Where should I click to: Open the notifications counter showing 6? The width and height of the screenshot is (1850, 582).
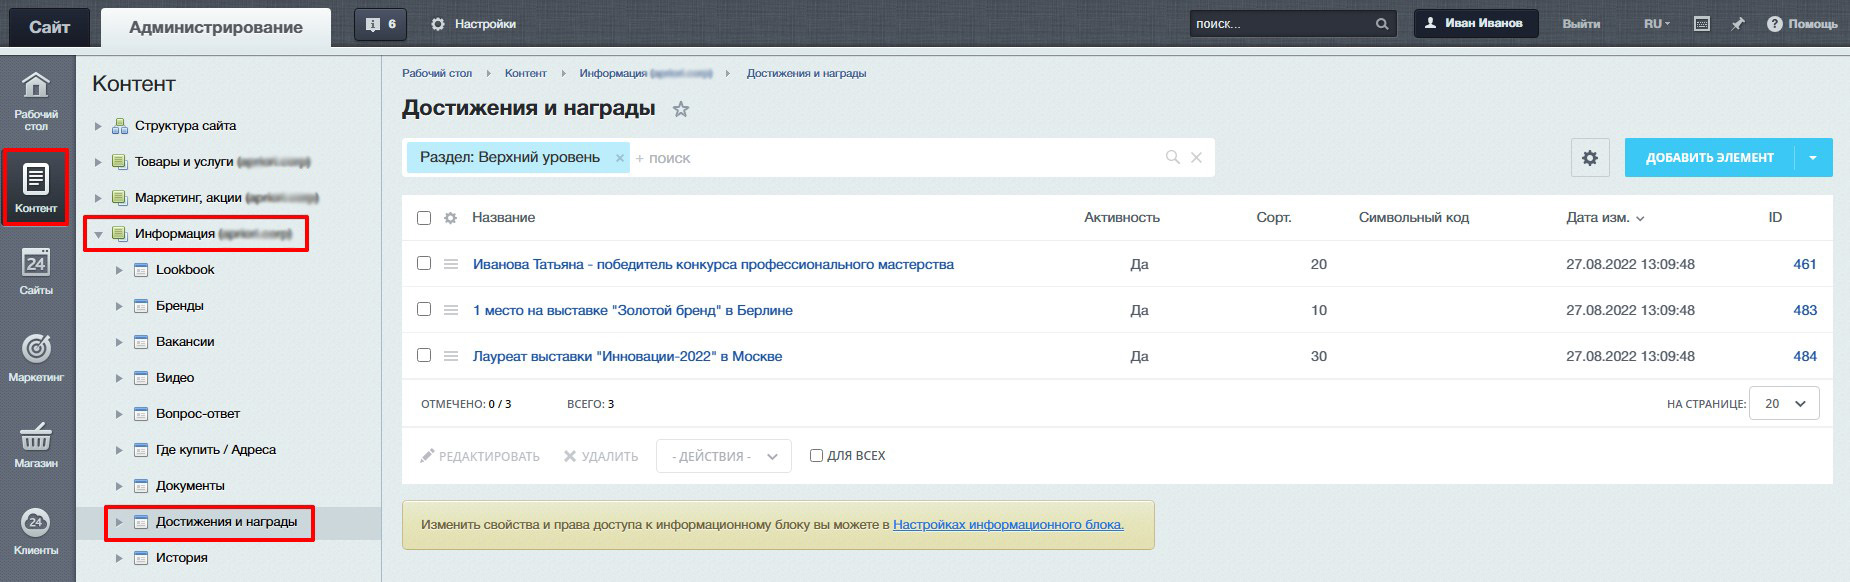tap(380, 24)
